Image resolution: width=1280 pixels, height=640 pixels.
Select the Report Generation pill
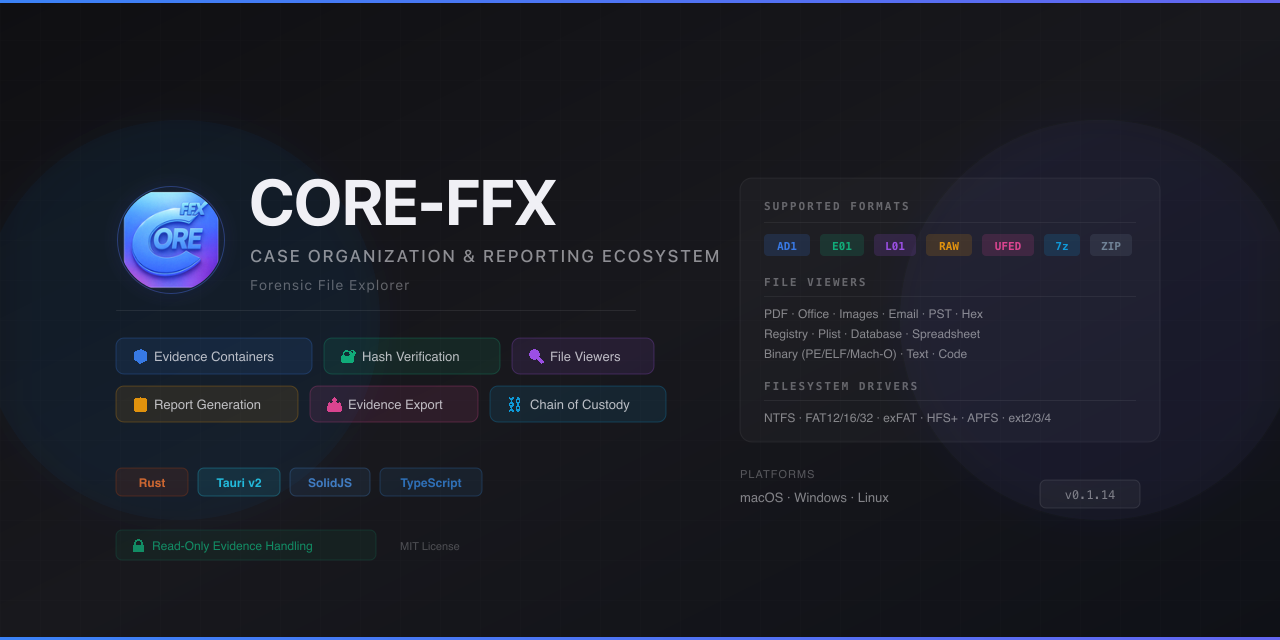click(x=207, y=404)
